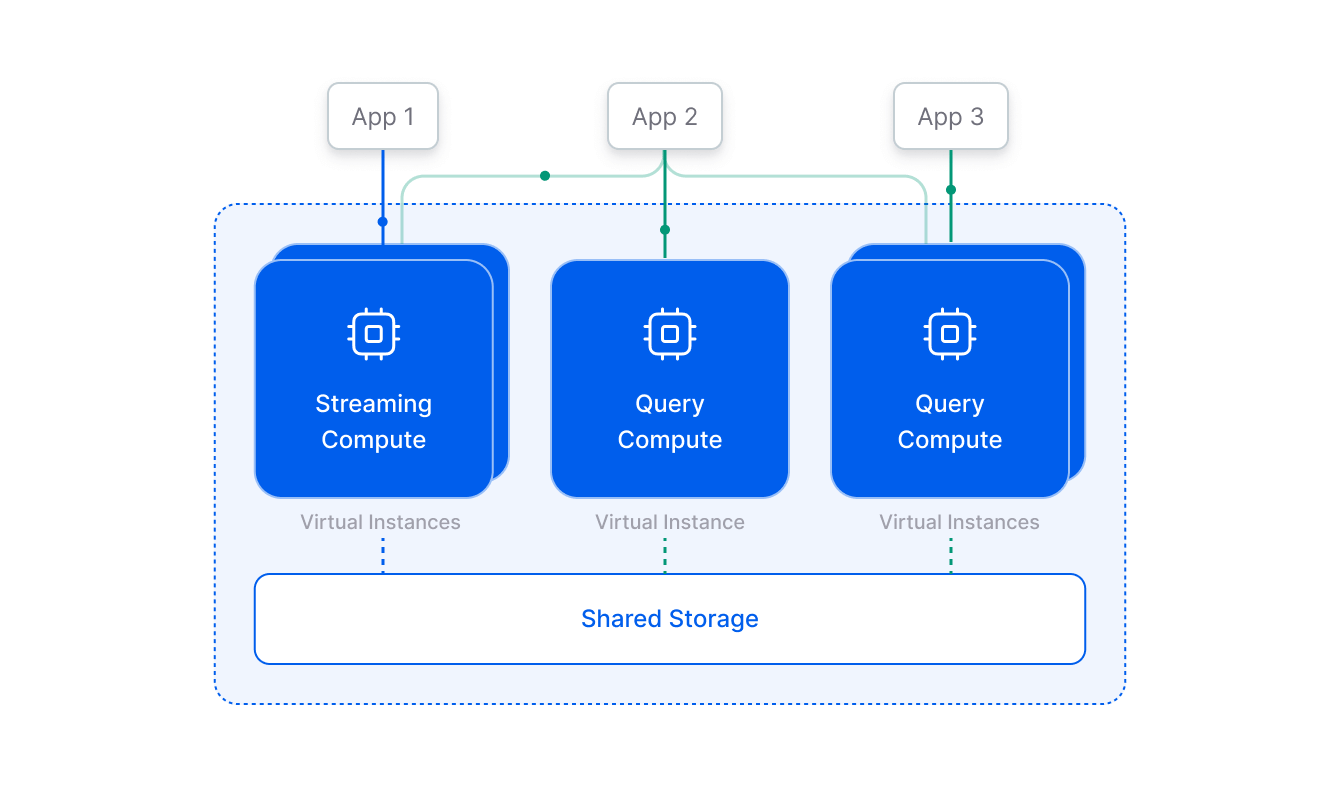Viewport: 1340px width, 800px height.
Task: Select the Shared Storage box
Action: pyautogui.click(x=670, y=619)
